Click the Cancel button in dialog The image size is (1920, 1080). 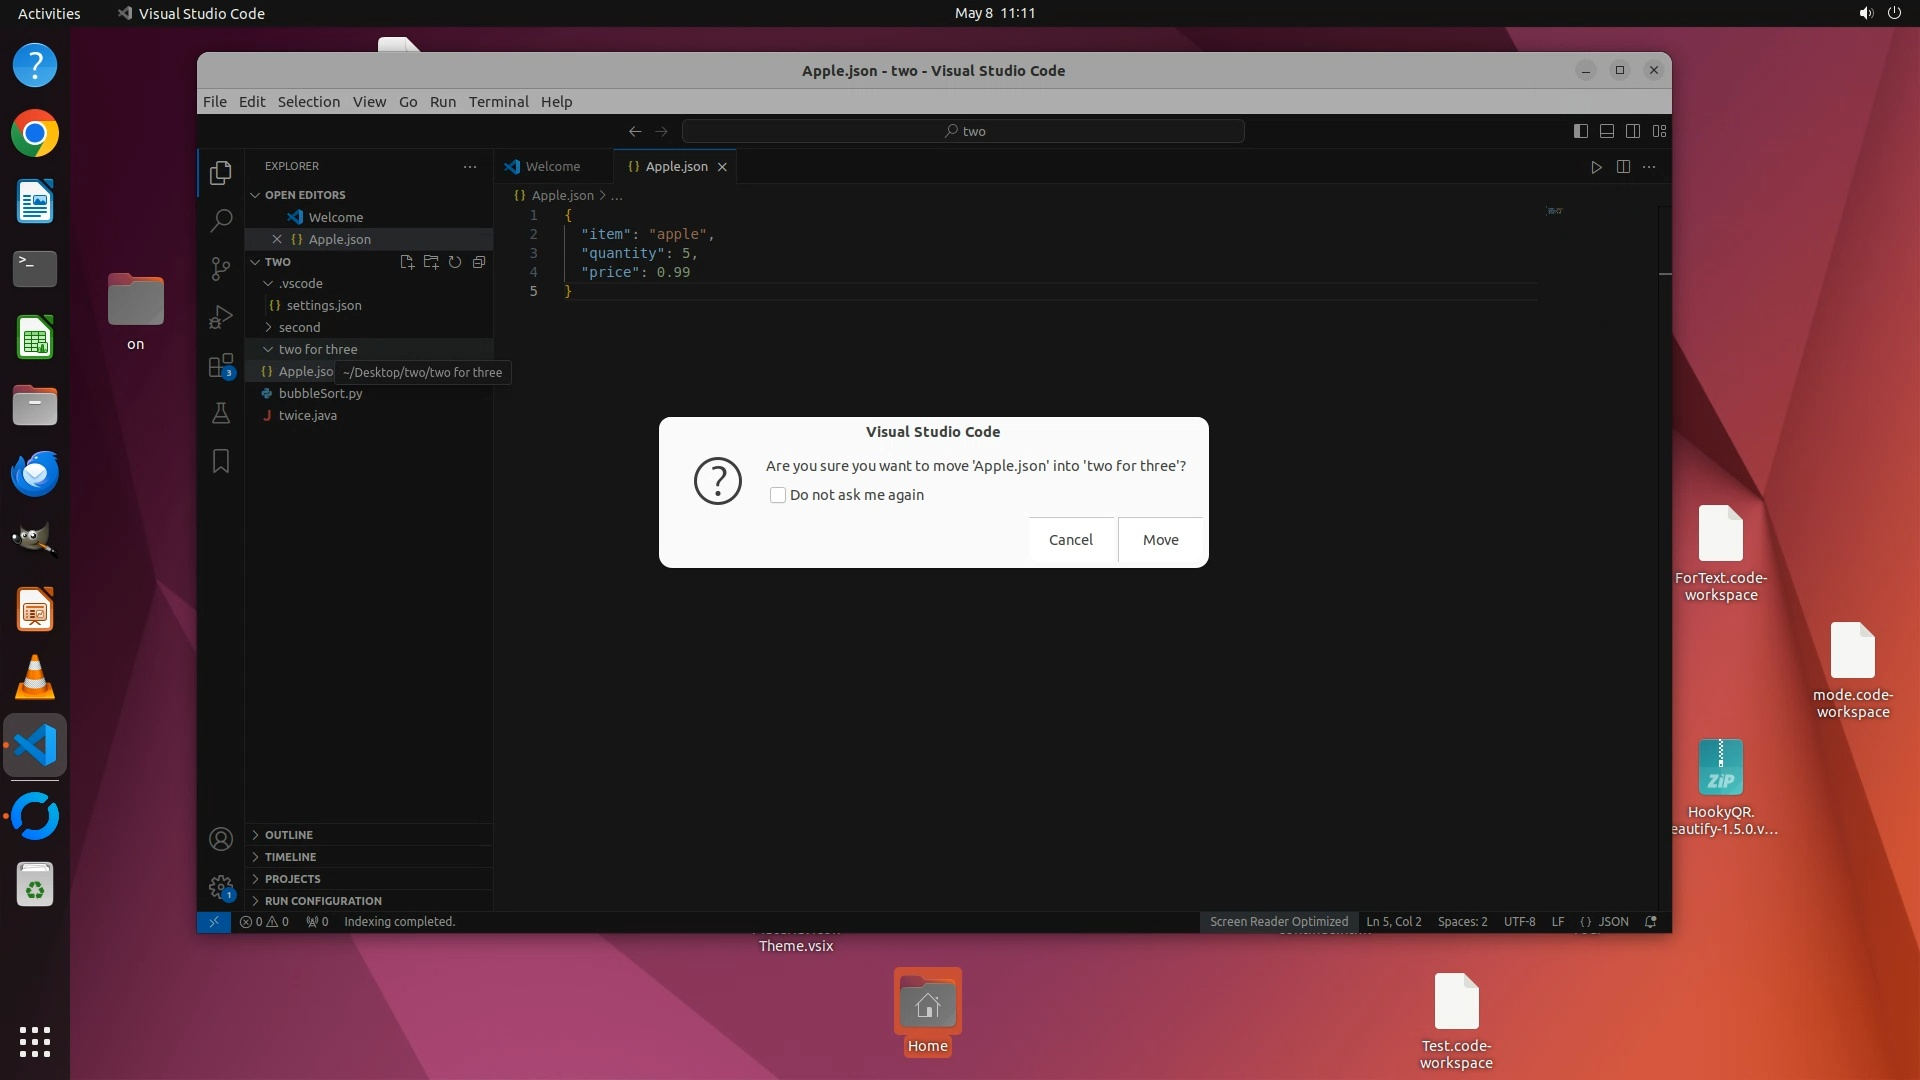[x=1070, y=540]
